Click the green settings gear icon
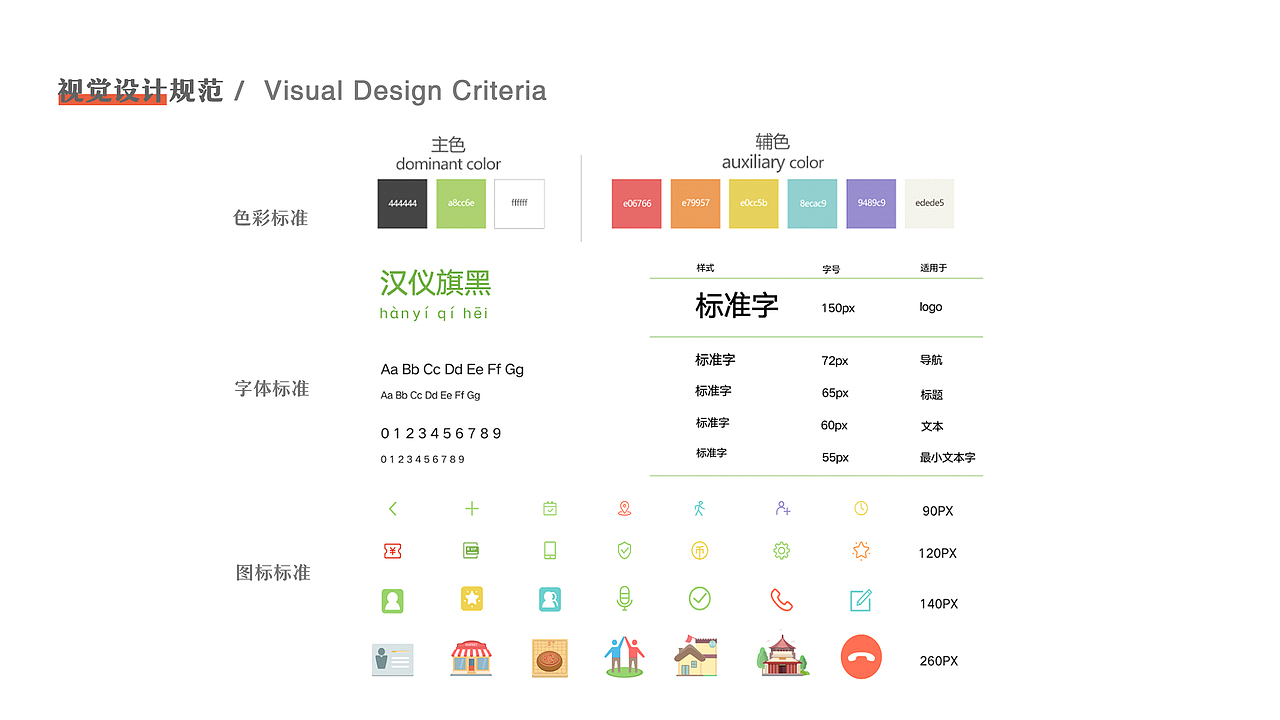Screen dimensions: 1280x720 782,551
